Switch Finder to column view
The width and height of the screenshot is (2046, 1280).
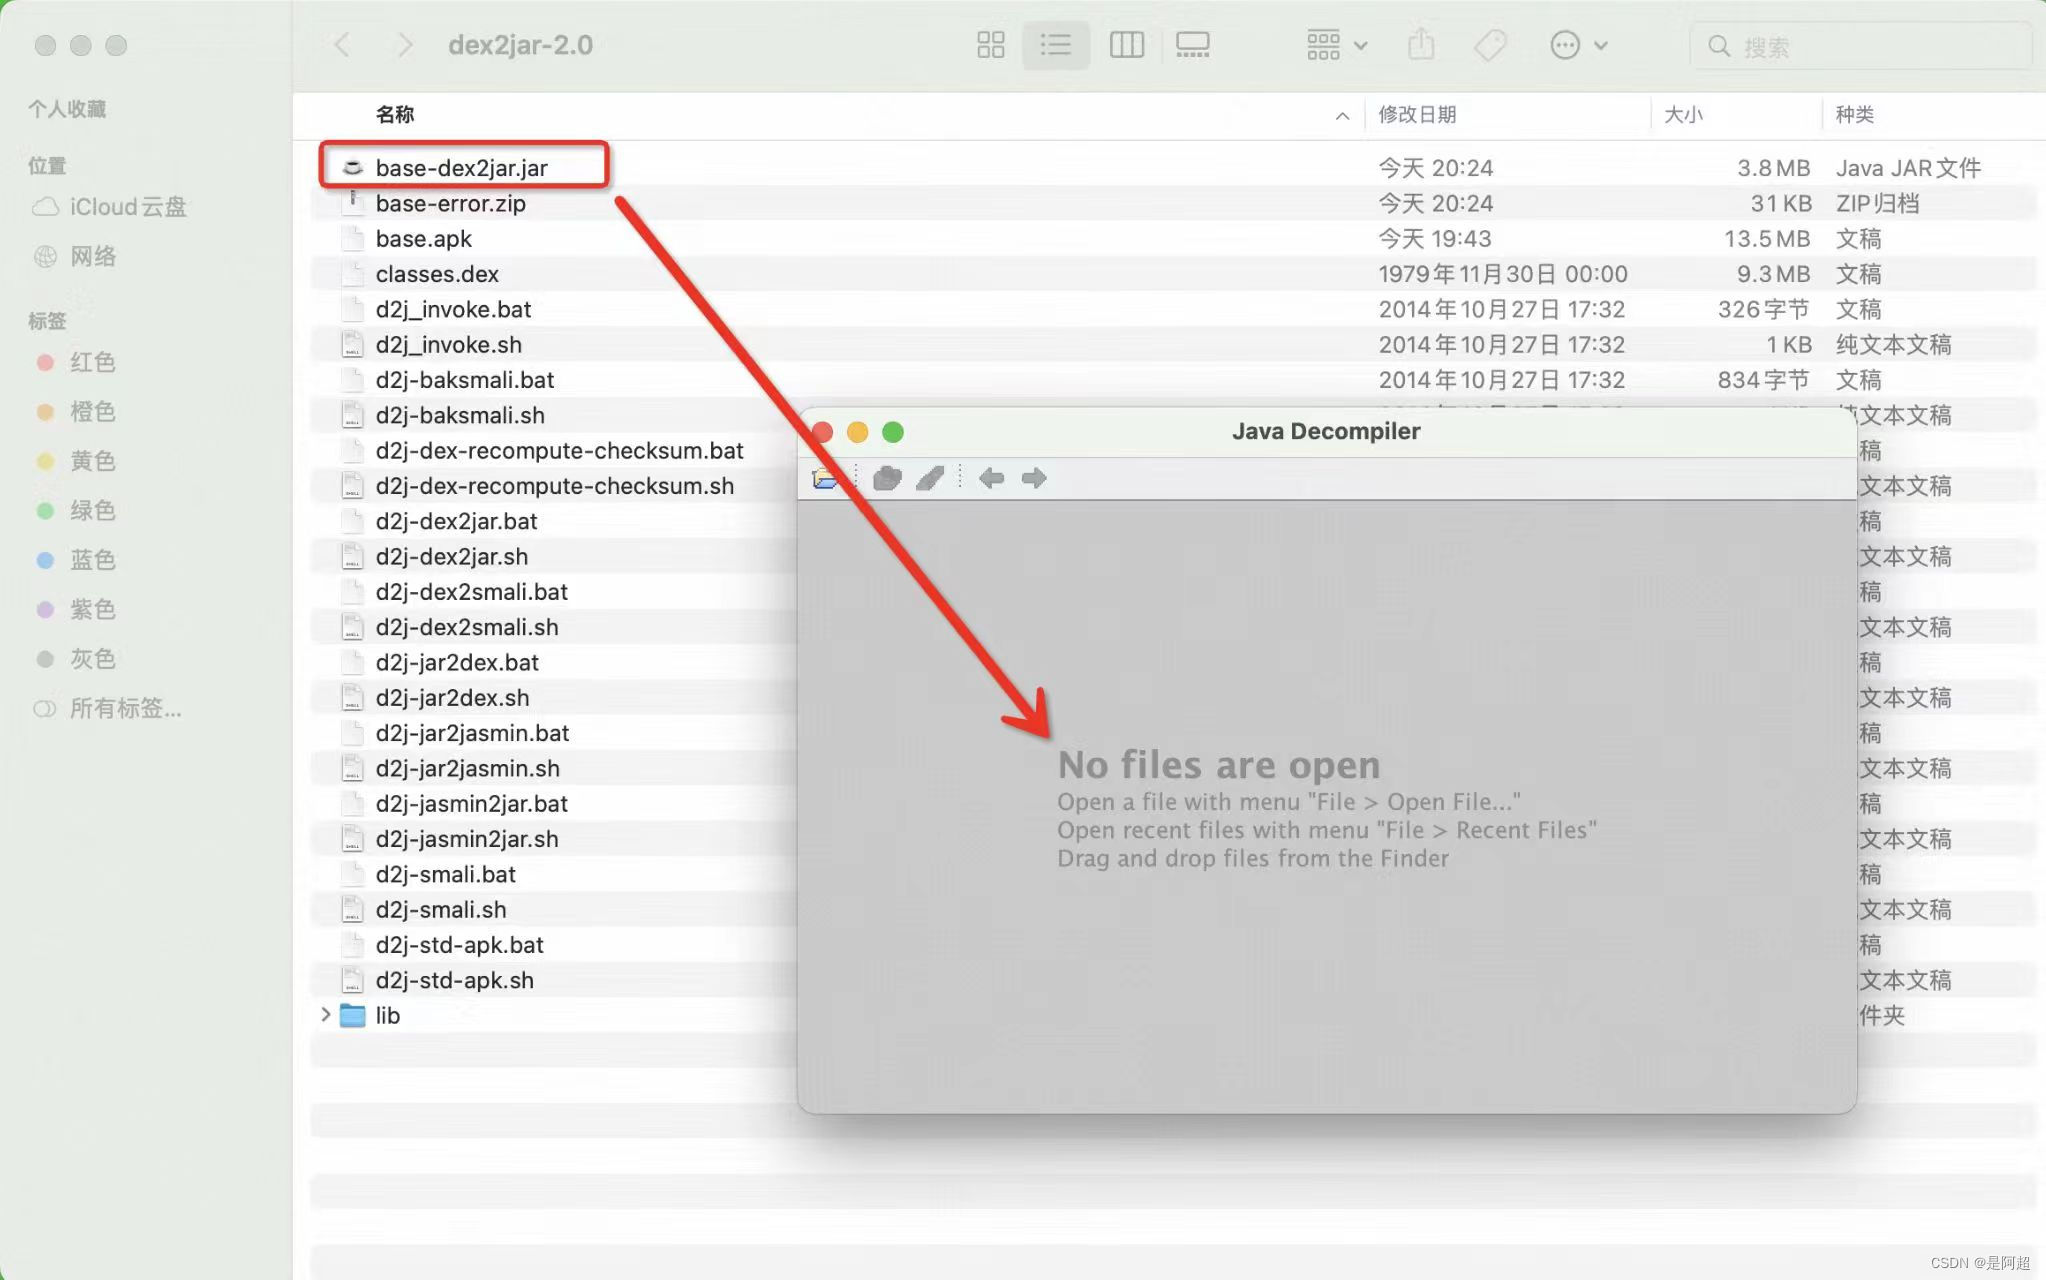point(1126,45)
